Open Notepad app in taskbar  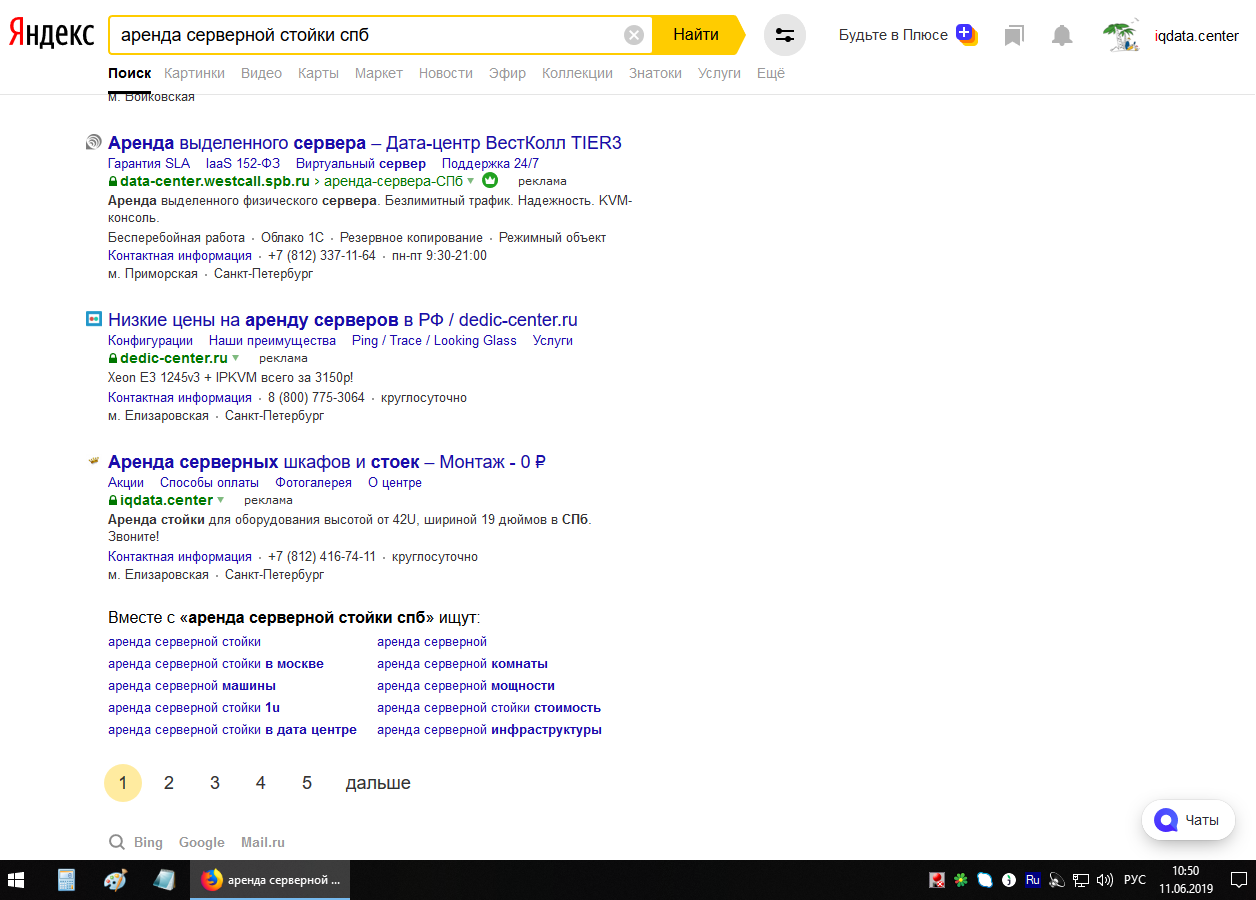(x=163, y=880)
